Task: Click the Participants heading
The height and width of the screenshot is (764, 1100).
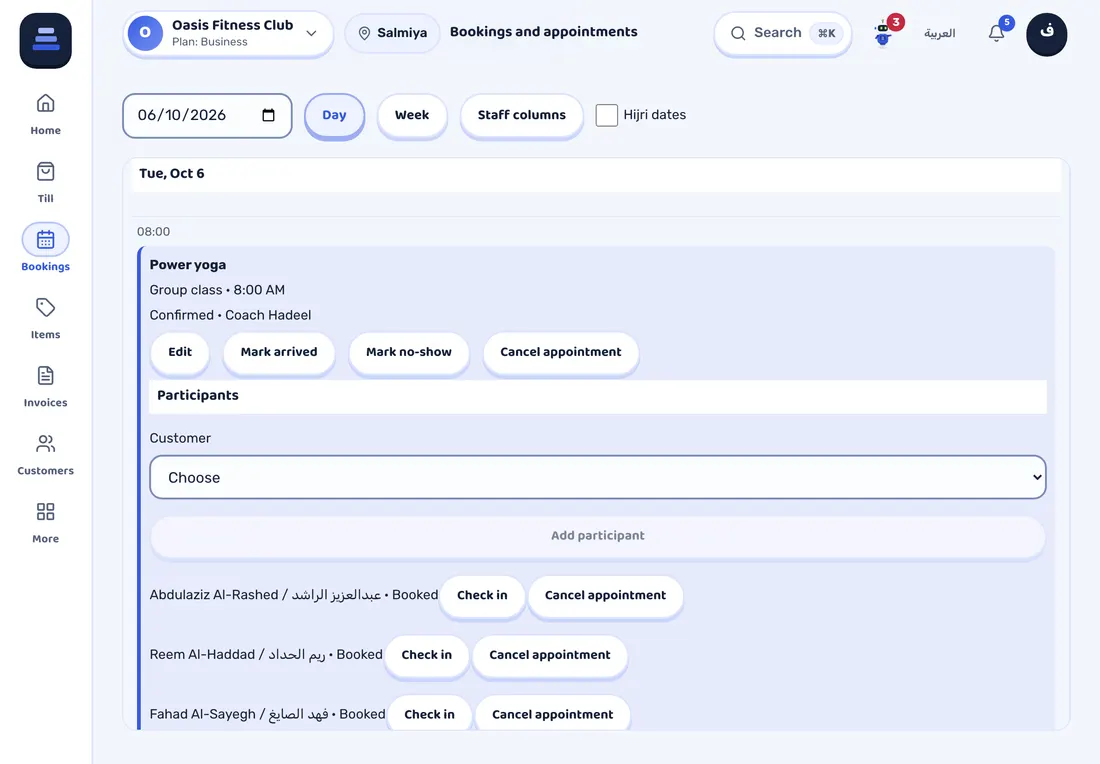Action: pyautogui.click(x=198, y=396)
